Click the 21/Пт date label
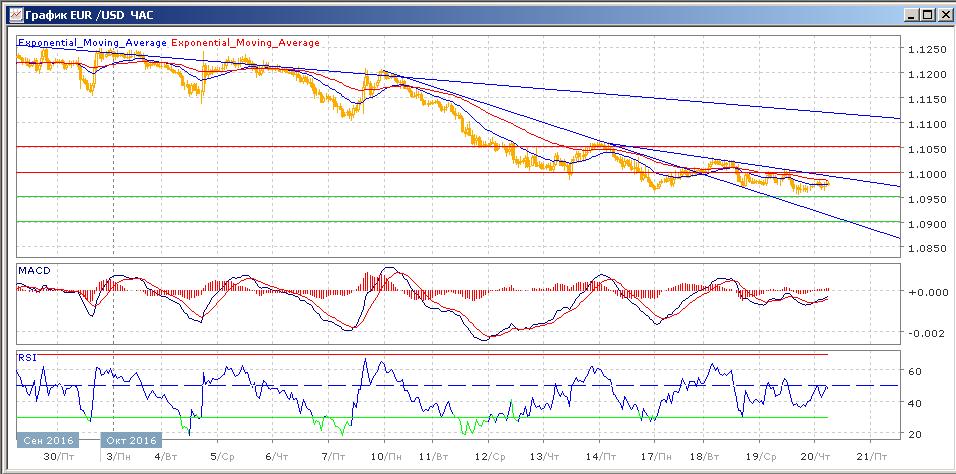 click(871, 456)
